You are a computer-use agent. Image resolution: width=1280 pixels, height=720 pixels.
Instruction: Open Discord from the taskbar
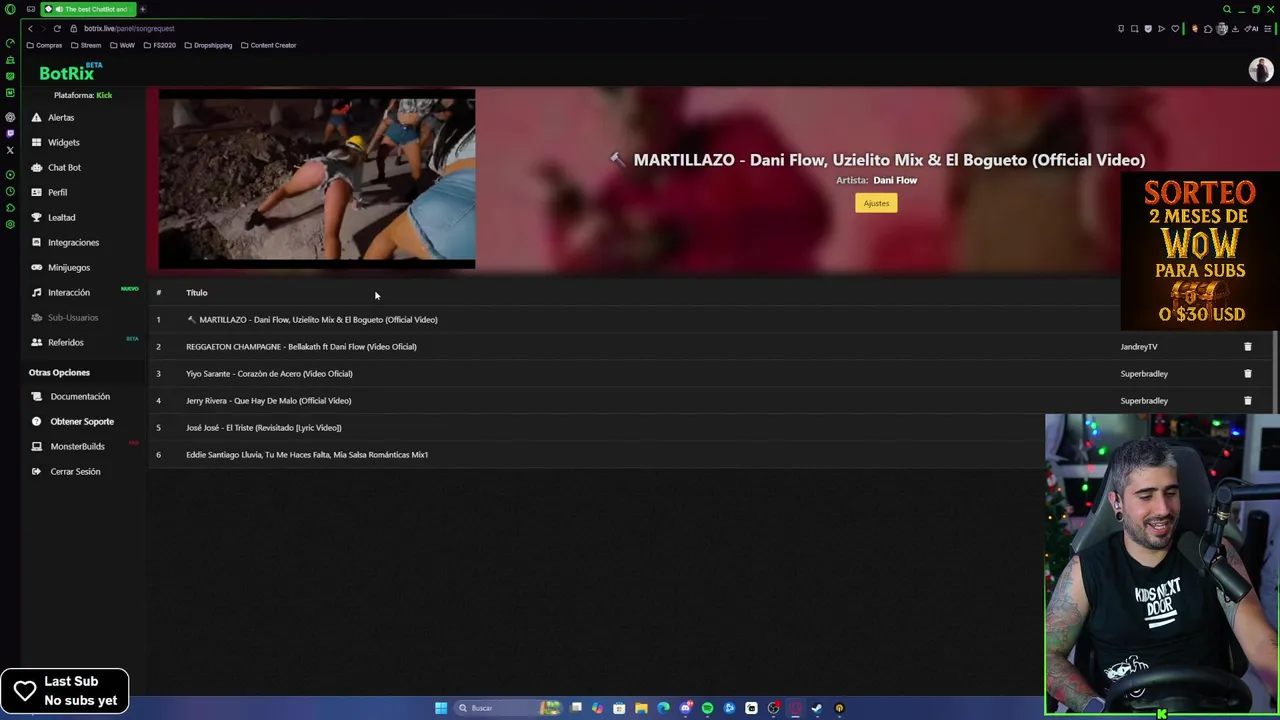[x=685, y=708]
